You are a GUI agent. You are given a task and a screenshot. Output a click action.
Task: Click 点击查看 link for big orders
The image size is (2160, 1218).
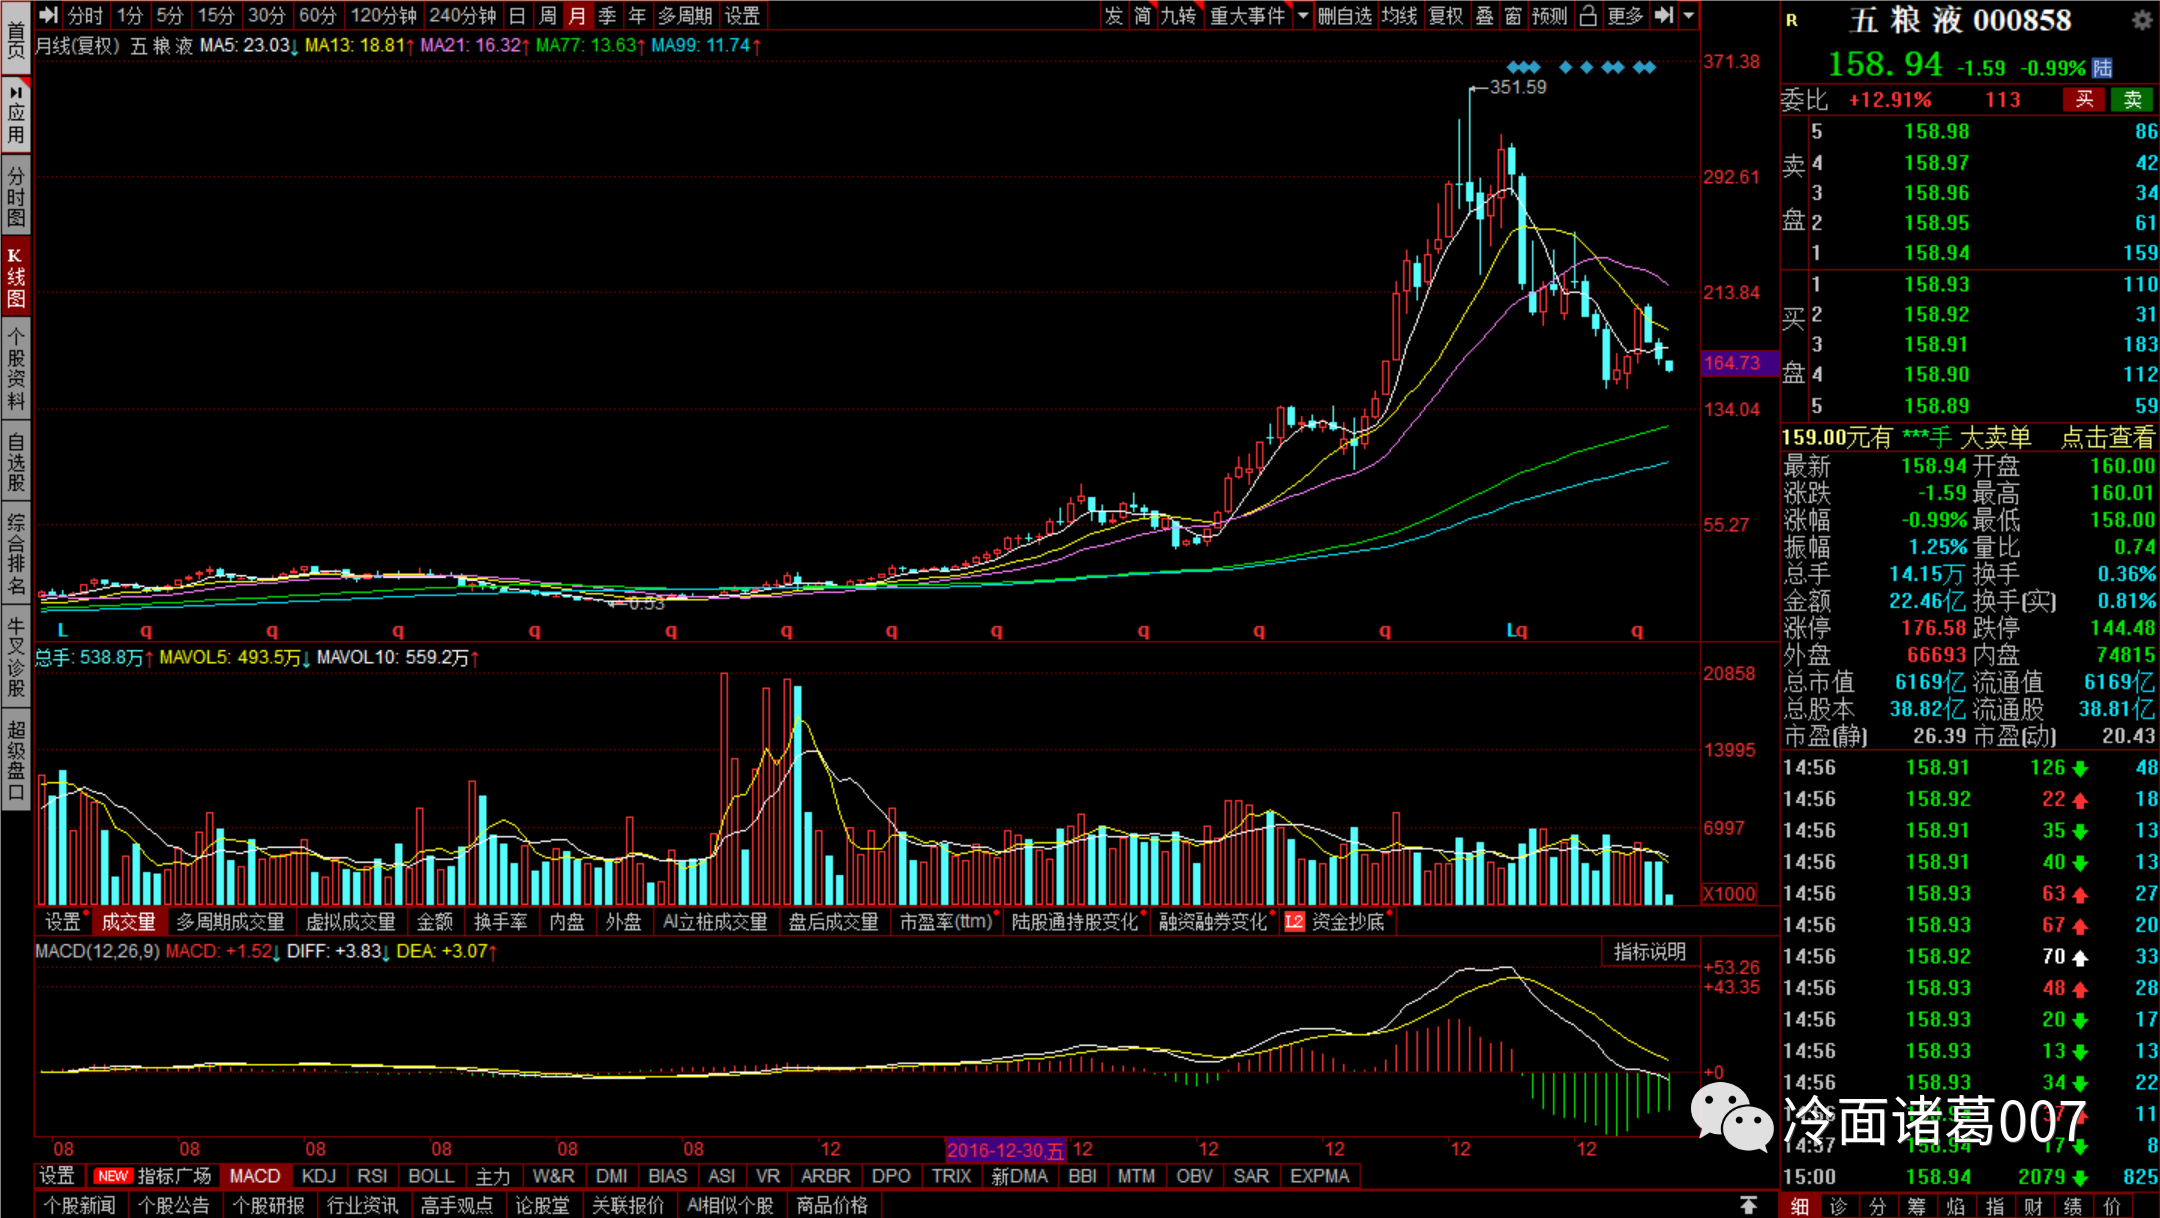2108,437
